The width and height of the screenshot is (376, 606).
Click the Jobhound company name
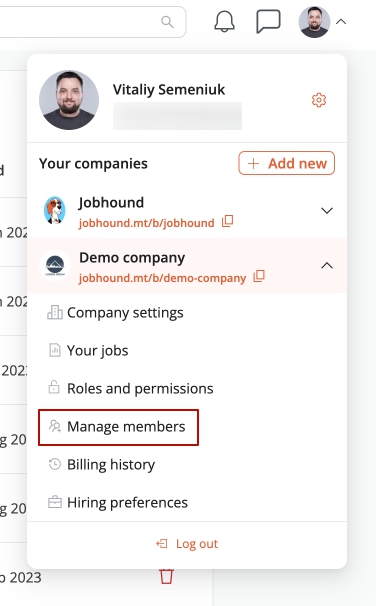point(111,203)
